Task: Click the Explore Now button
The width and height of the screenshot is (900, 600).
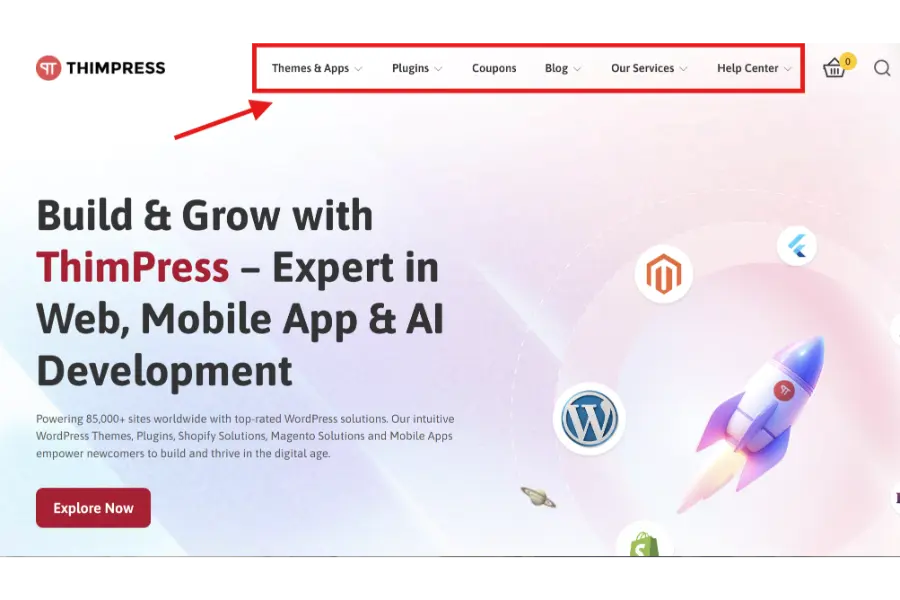Action: [x=92, y=508]
